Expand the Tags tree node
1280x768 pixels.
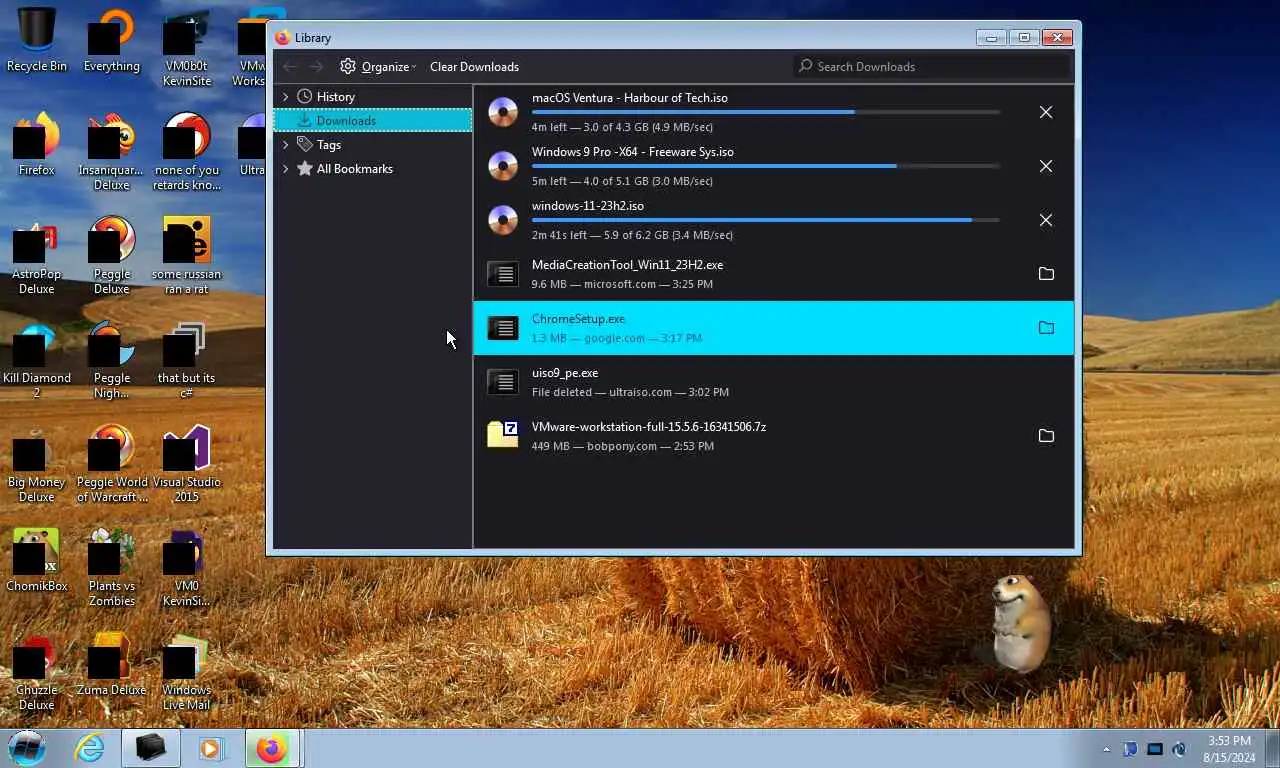(285, 145)
